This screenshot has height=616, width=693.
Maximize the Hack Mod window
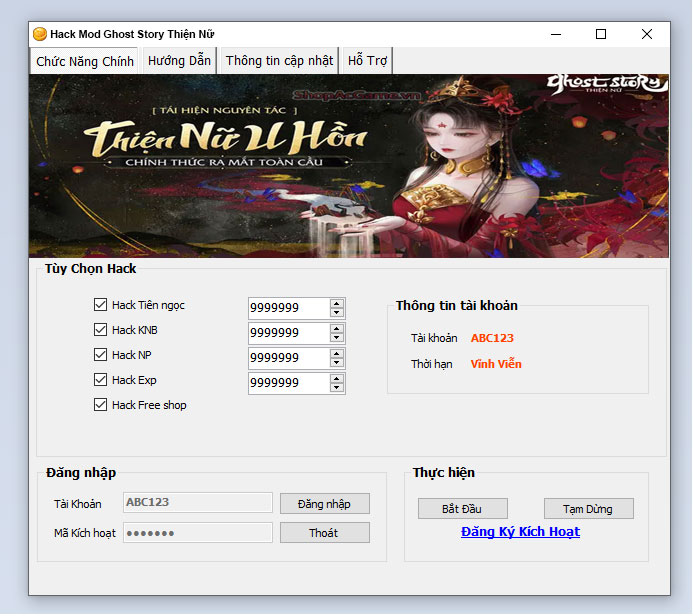(x=601, y=34)
